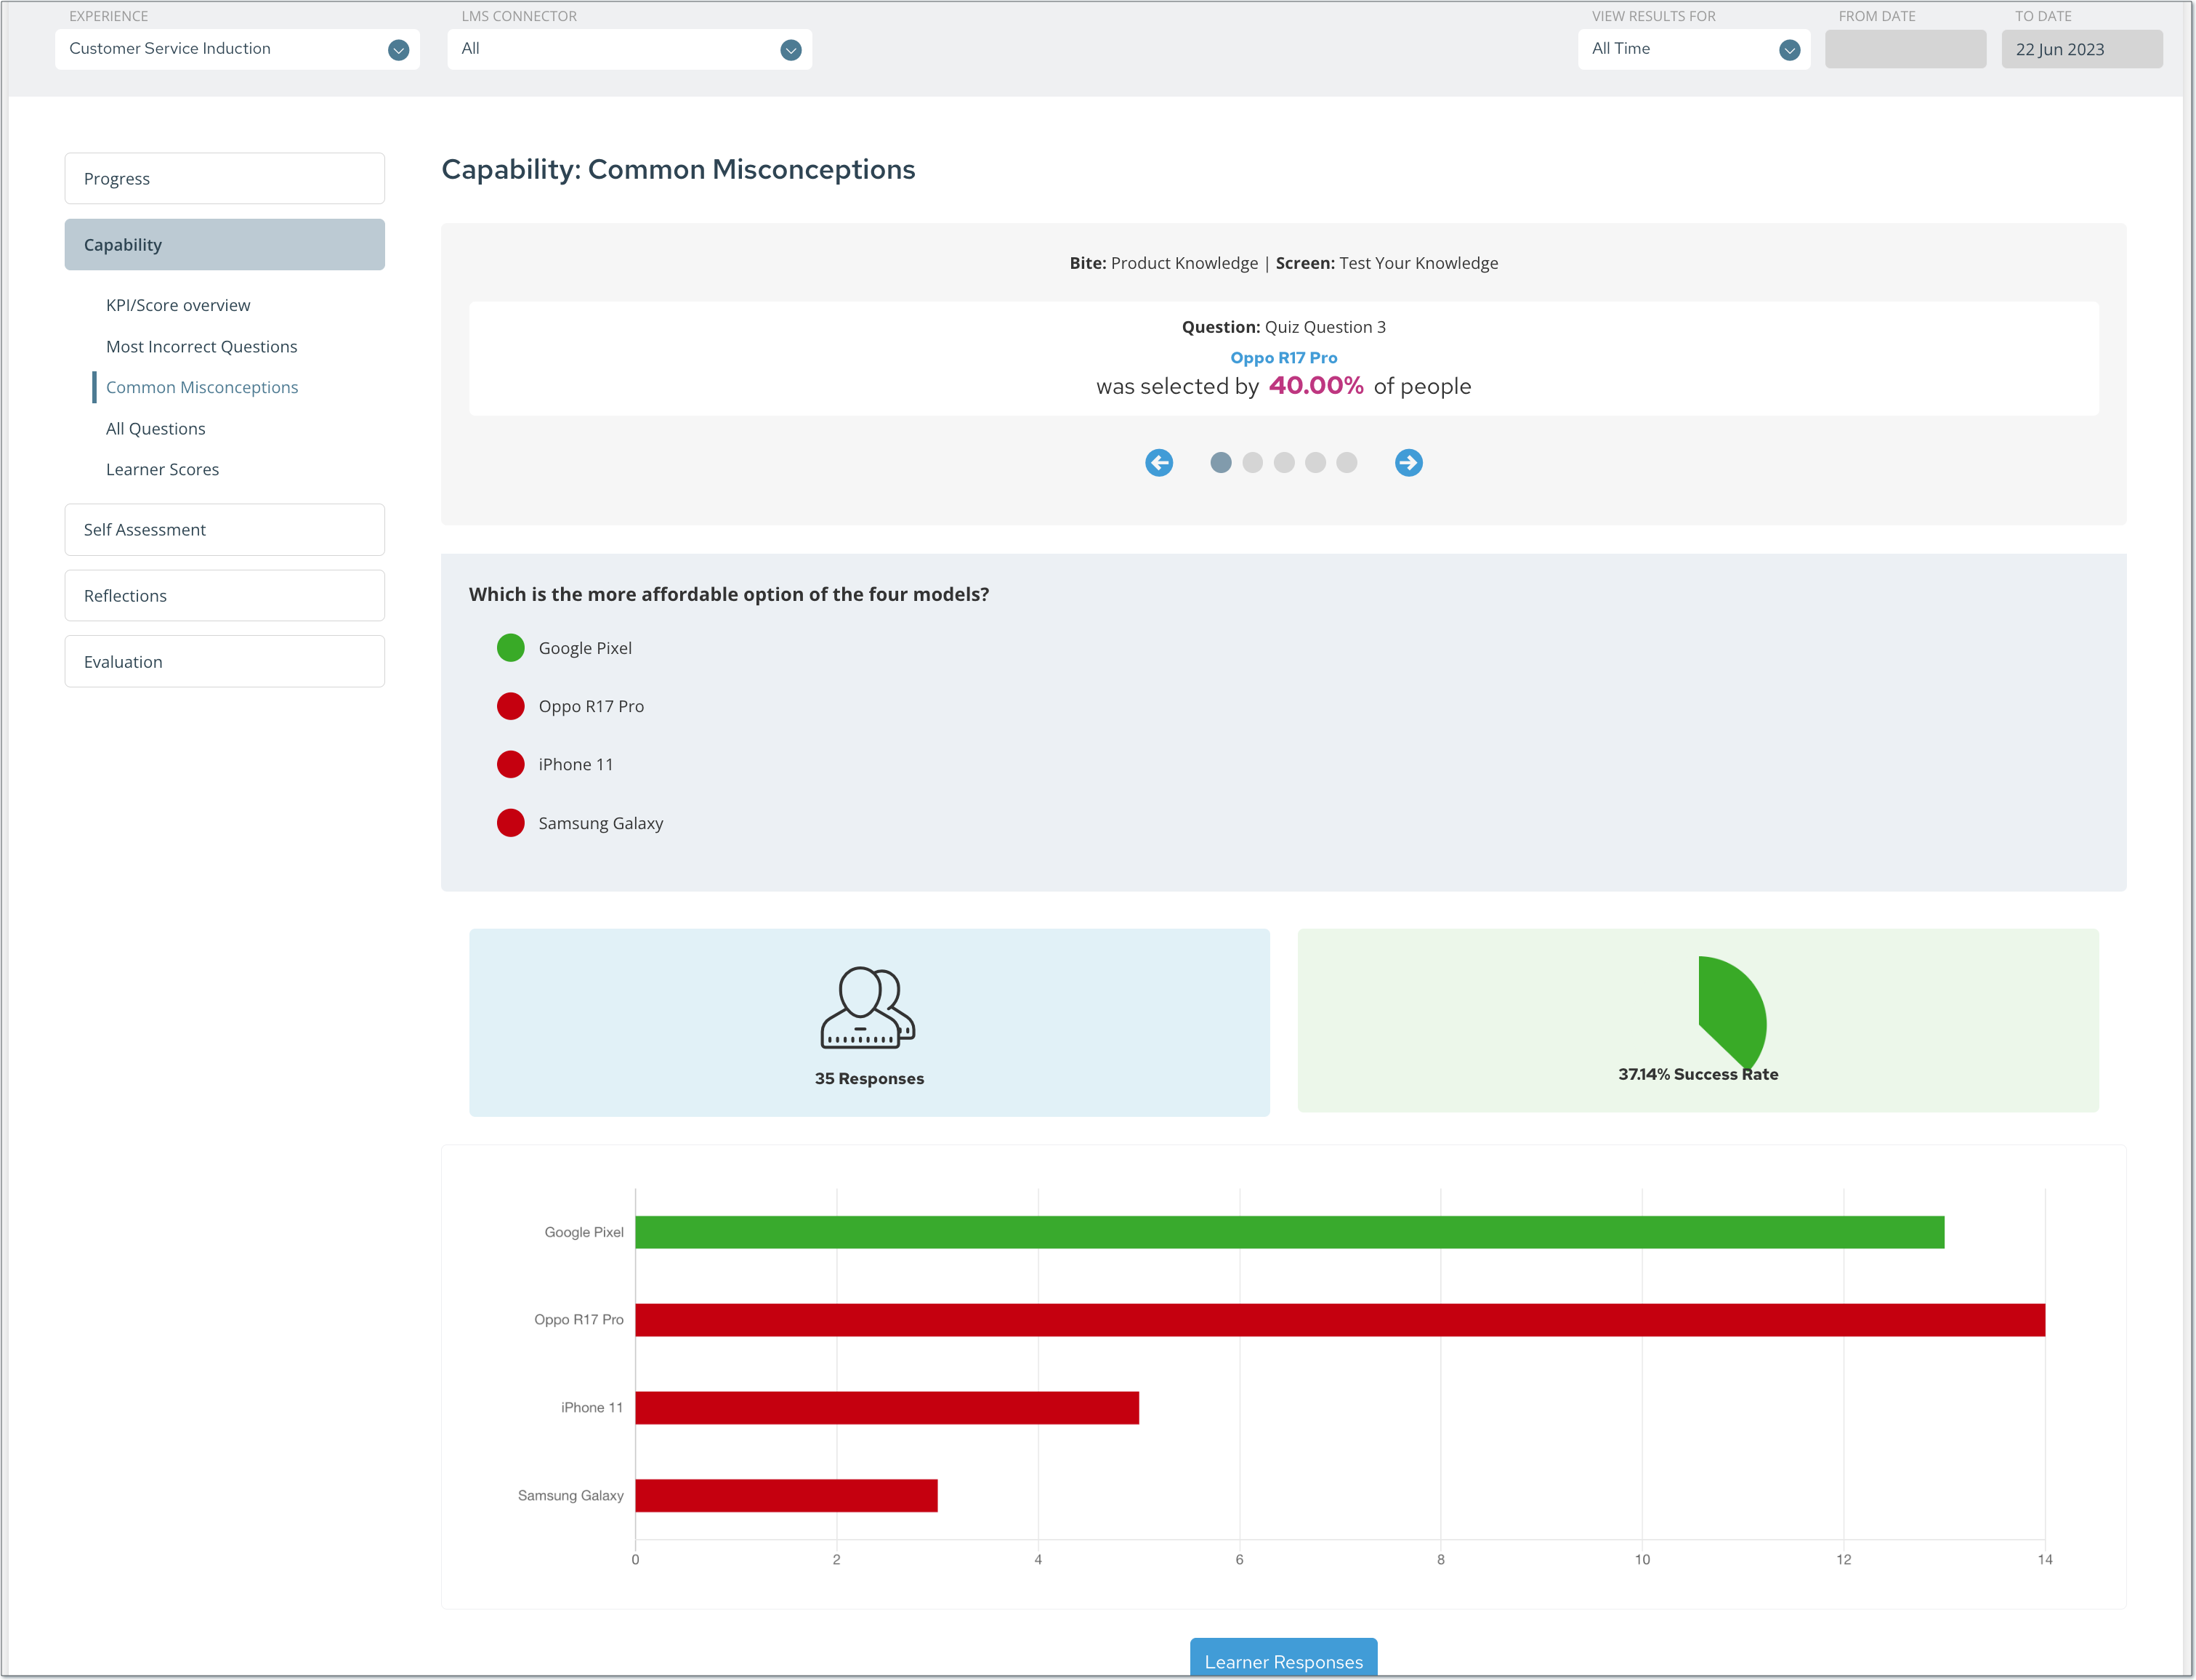
Task: Click the question text about affordable option
Action: [x=729, y=594]
